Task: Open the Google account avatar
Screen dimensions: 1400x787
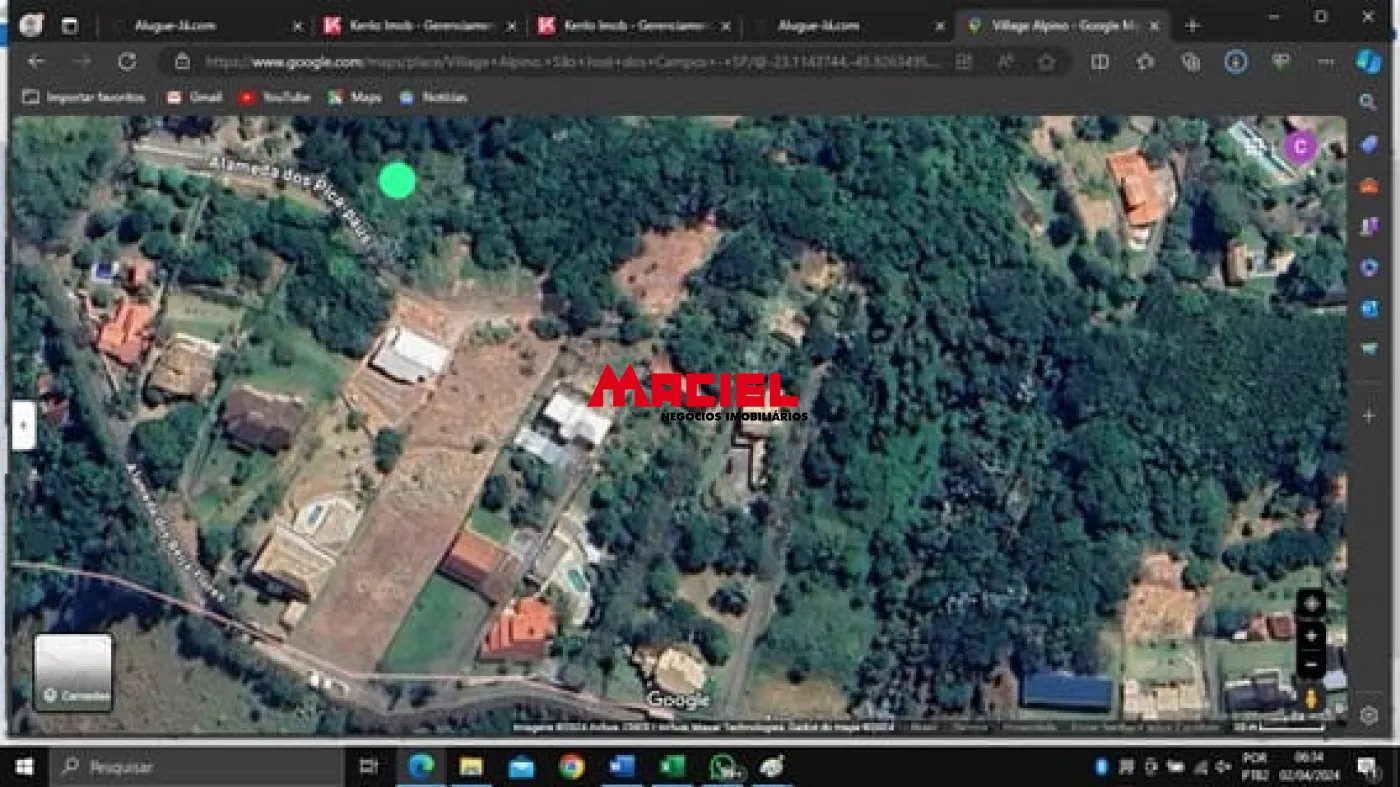Action: [1299, 147]
